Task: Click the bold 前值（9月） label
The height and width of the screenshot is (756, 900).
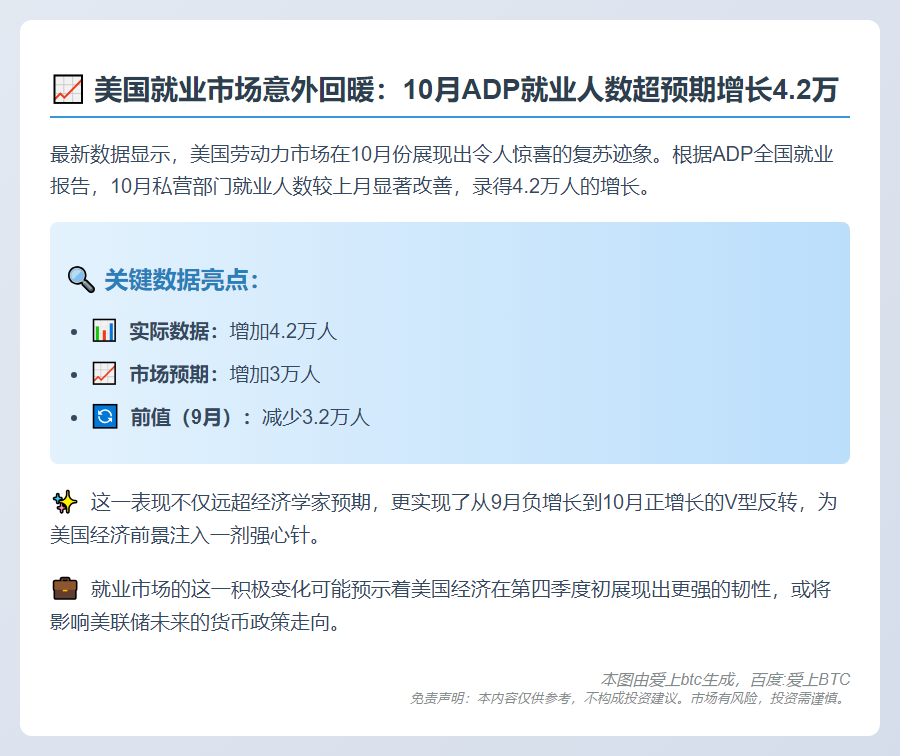Action: pos(180,418)
